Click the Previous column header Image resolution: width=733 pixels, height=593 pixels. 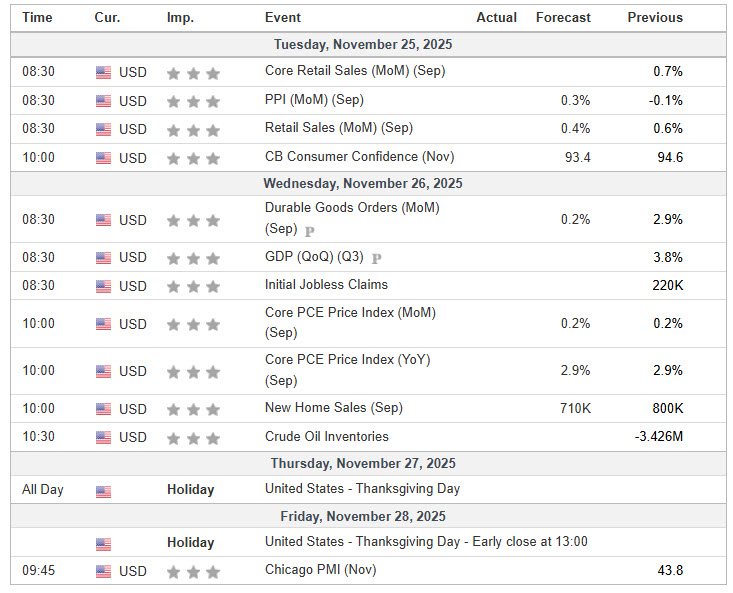655,17
